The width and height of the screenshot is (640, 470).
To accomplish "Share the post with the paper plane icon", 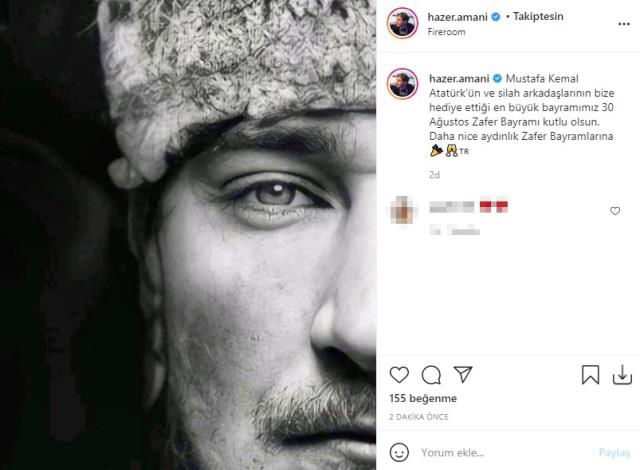I will click(463, 374).
